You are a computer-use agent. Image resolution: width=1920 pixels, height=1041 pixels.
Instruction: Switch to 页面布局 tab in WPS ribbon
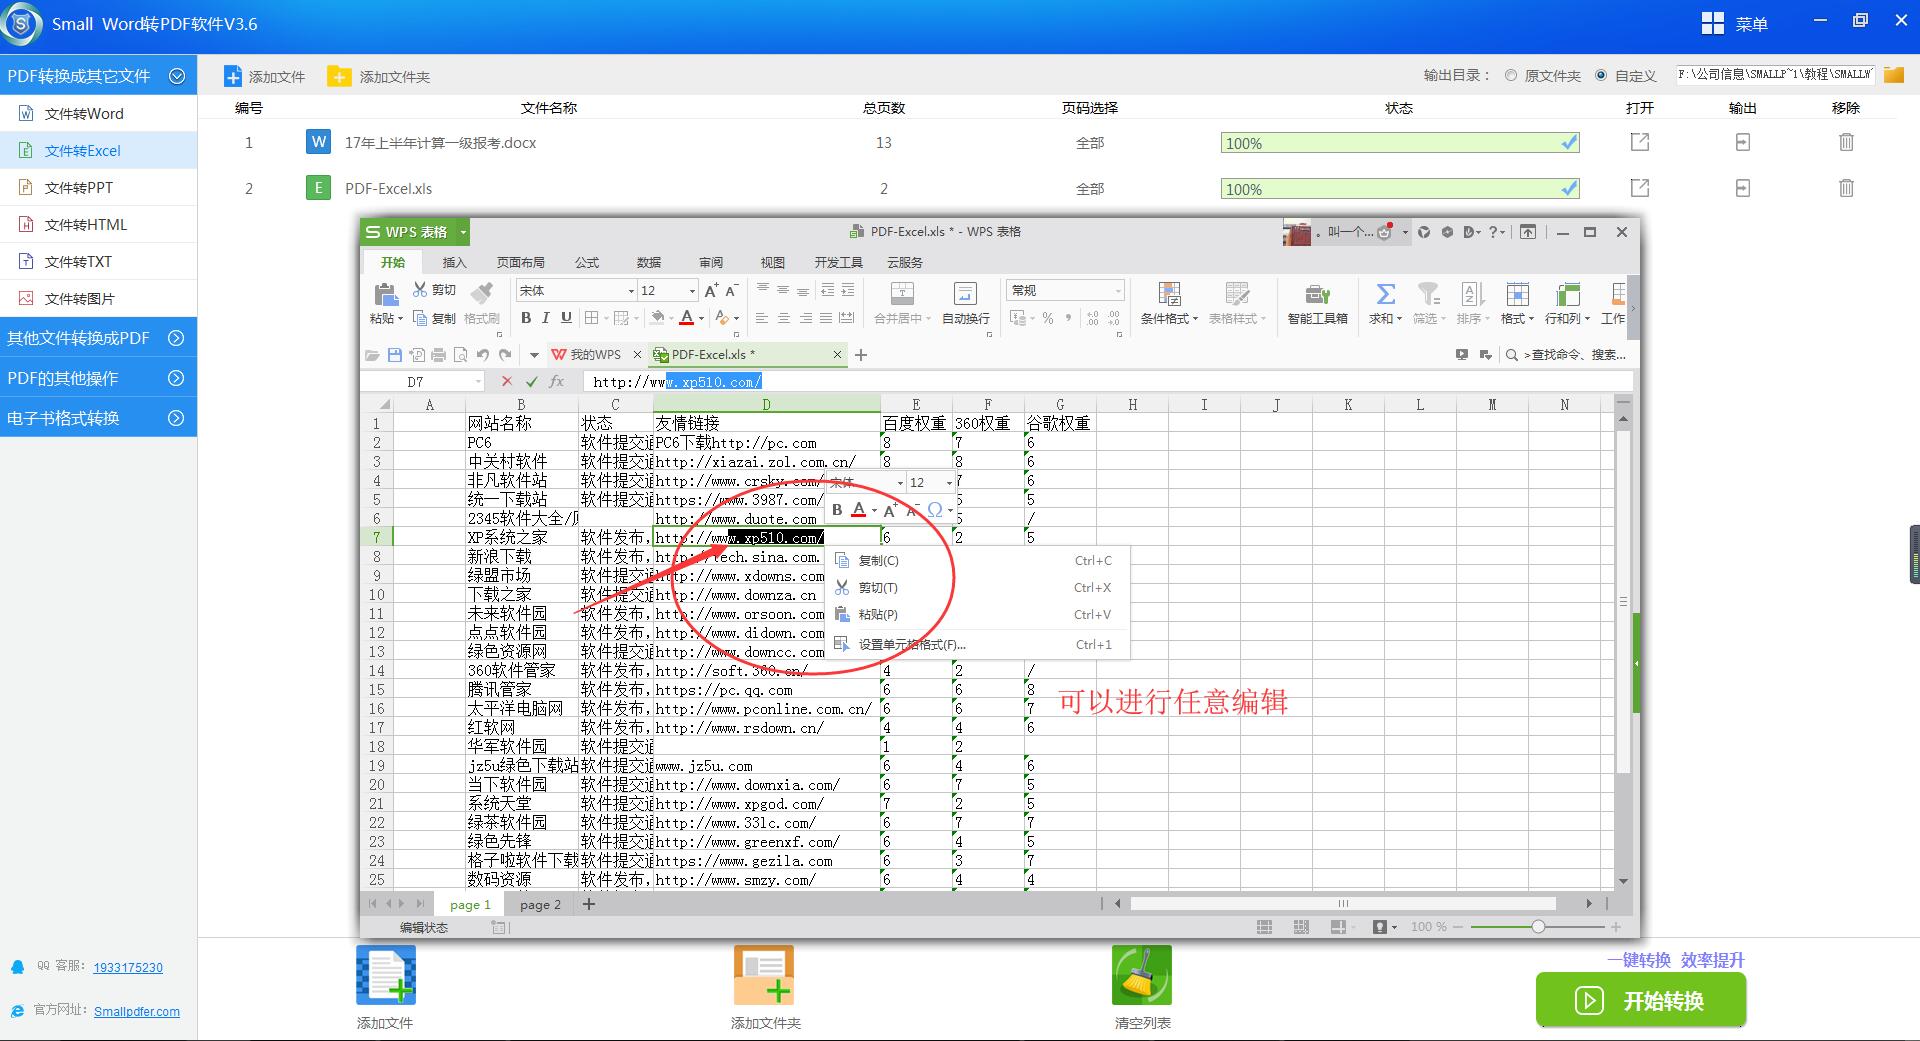click(521, 262)
